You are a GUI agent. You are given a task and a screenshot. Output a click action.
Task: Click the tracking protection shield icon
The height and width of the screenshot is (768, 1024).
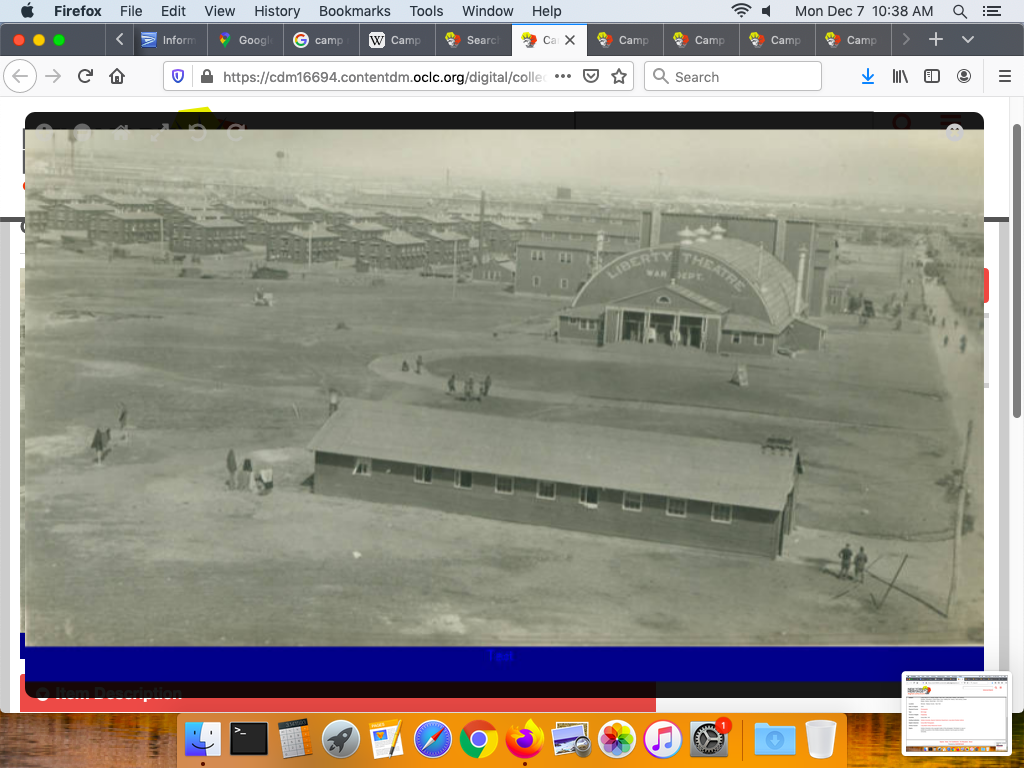pyautogui.click(x=179, y=77)
